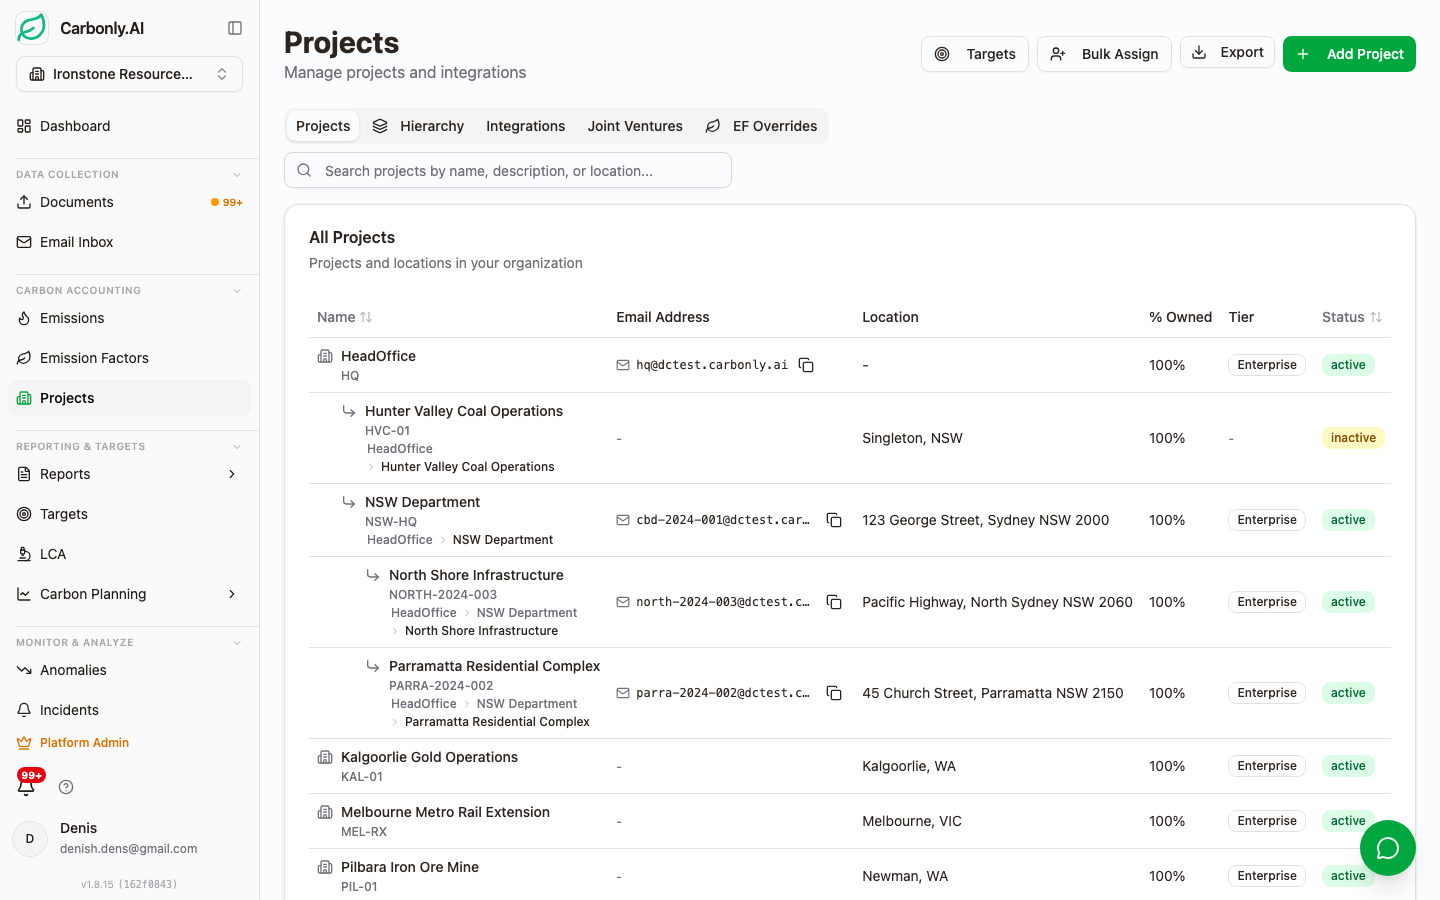Sort projects by Name column
1440x900 pixels.
pyautogui.click(x=344, y=317)
